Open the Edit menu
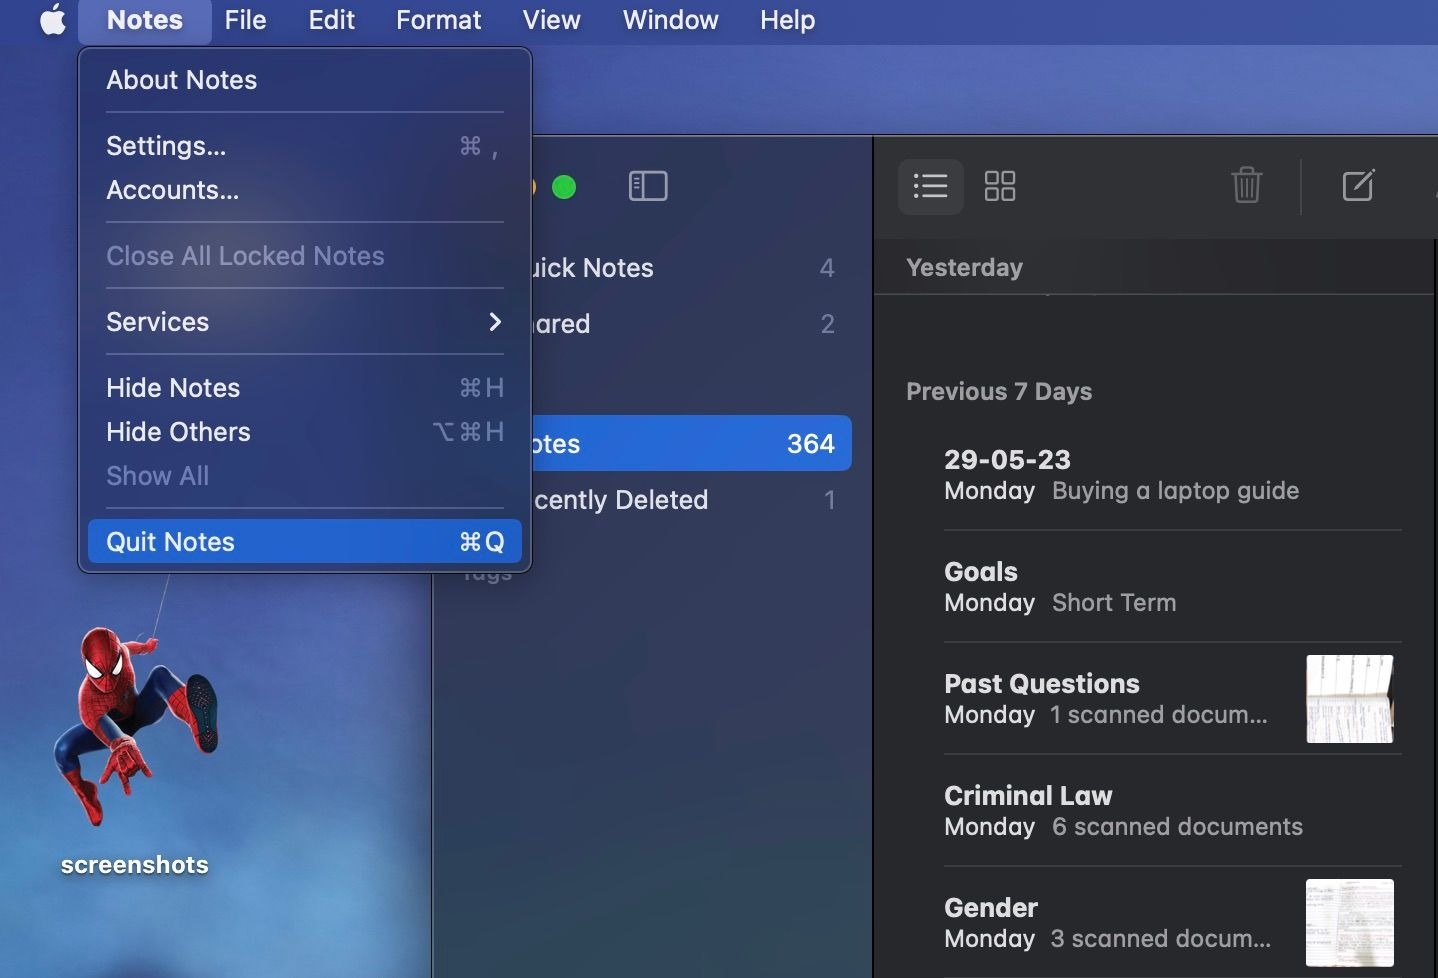Screen dimensions: 1438x978 pyautogui.click(x=331, y=20)
